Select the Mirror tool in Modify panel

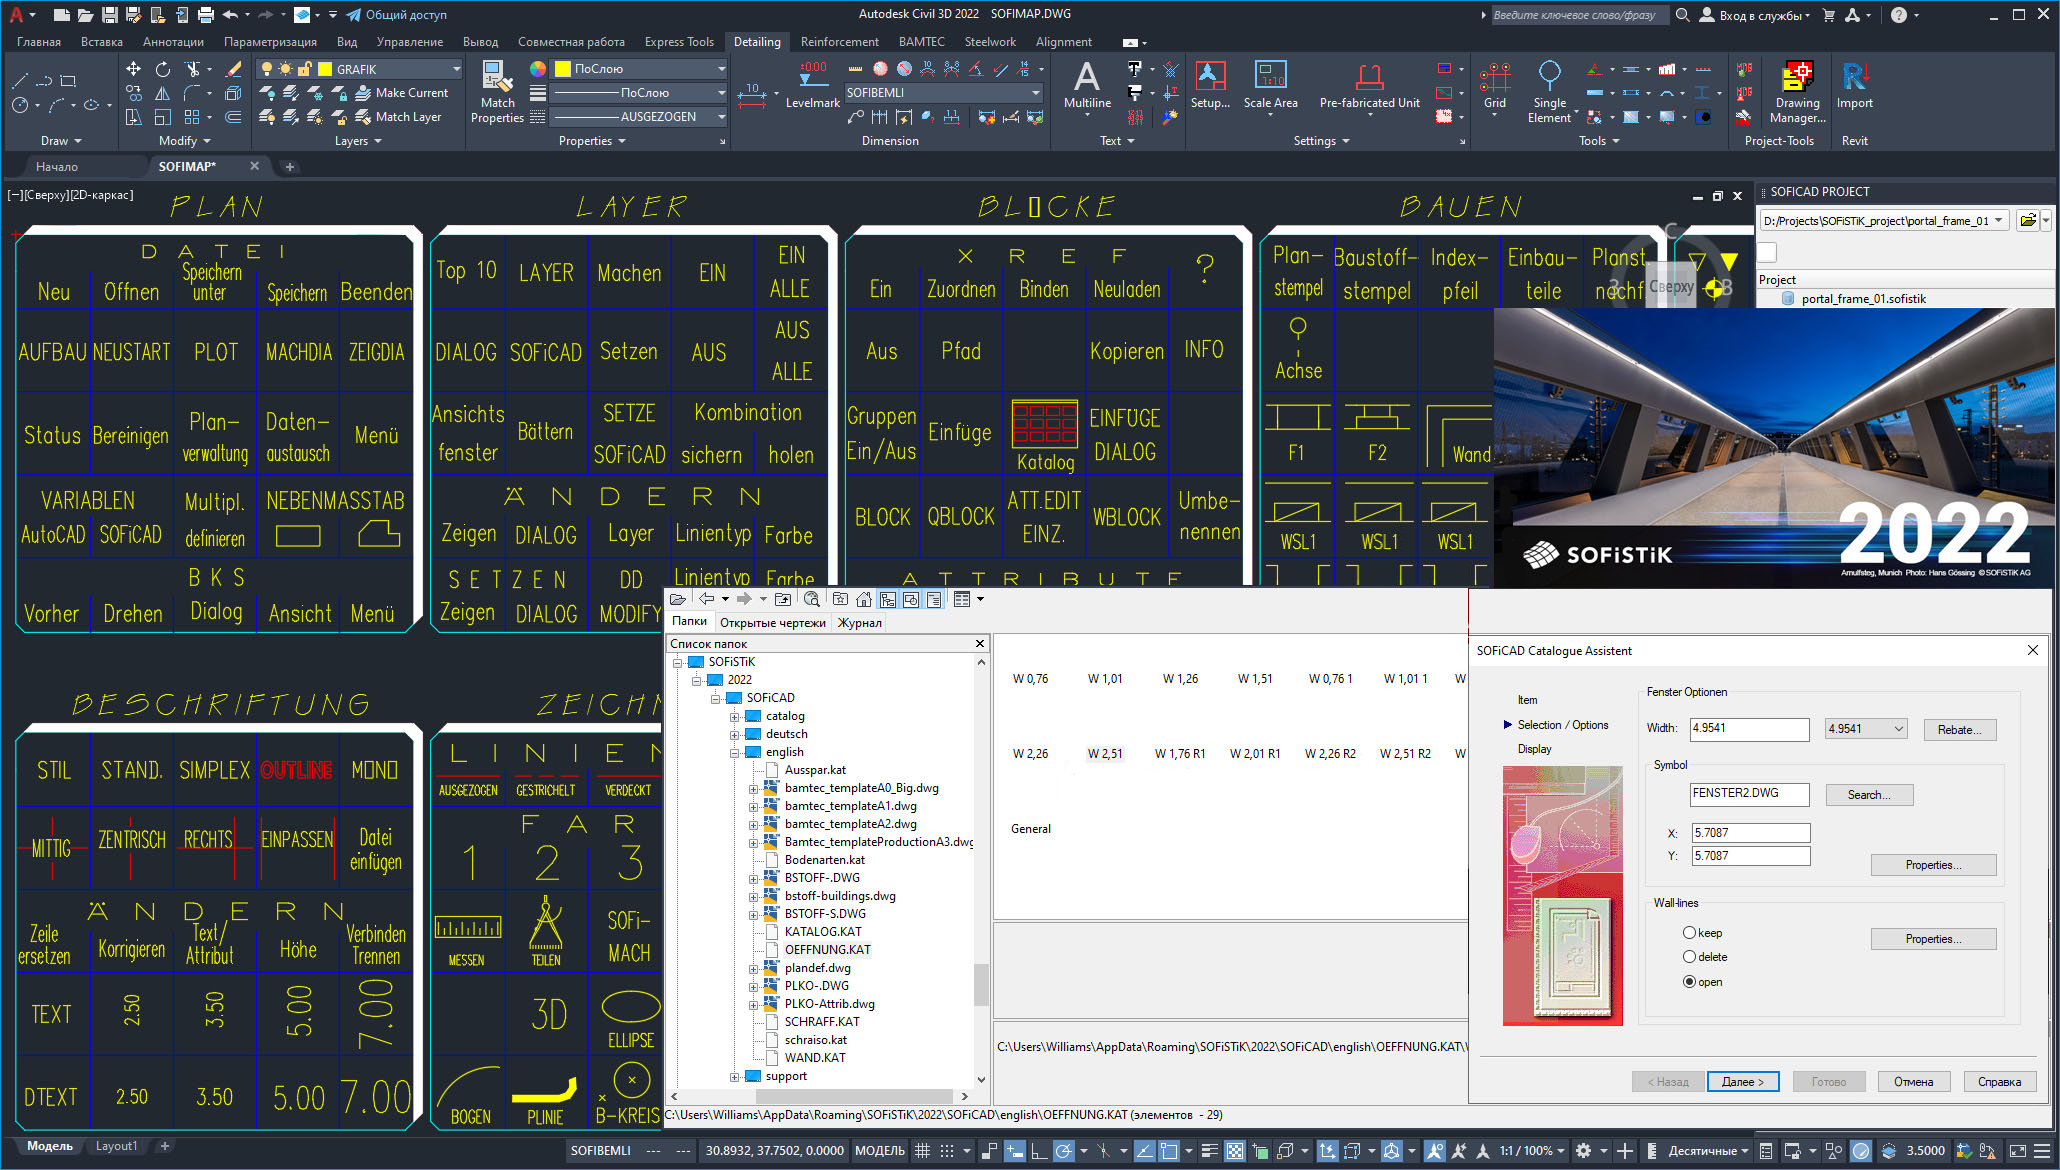[x=163, y=93]
